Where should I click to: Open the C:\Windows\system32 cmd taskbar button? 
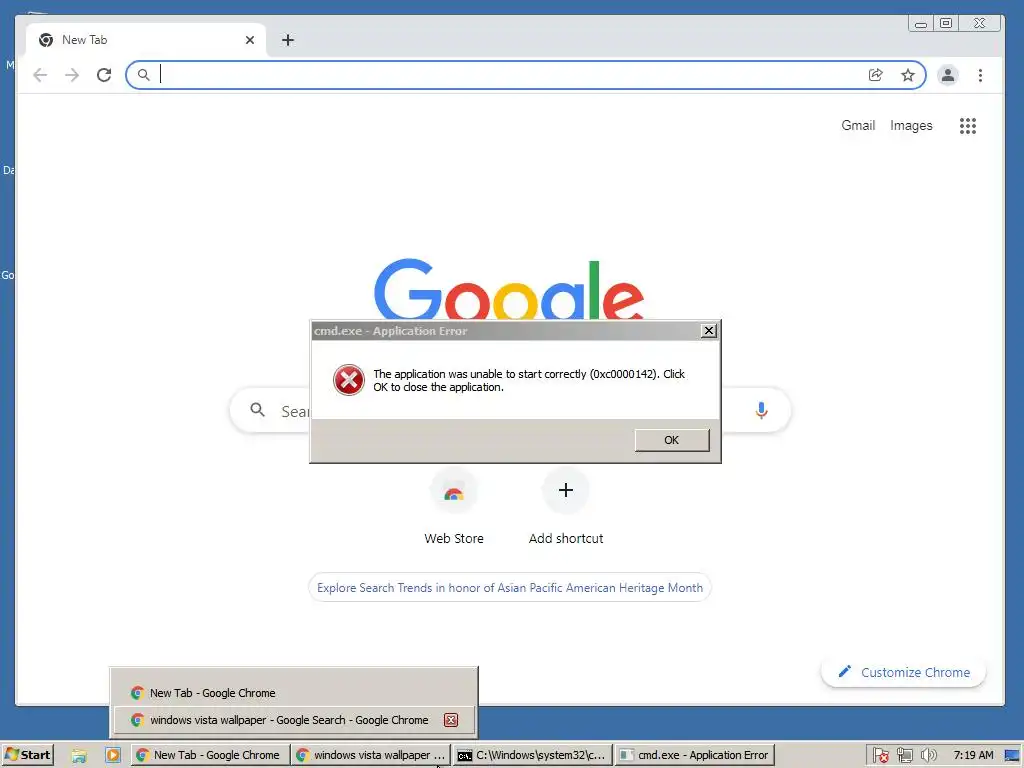tap(532, 755)
